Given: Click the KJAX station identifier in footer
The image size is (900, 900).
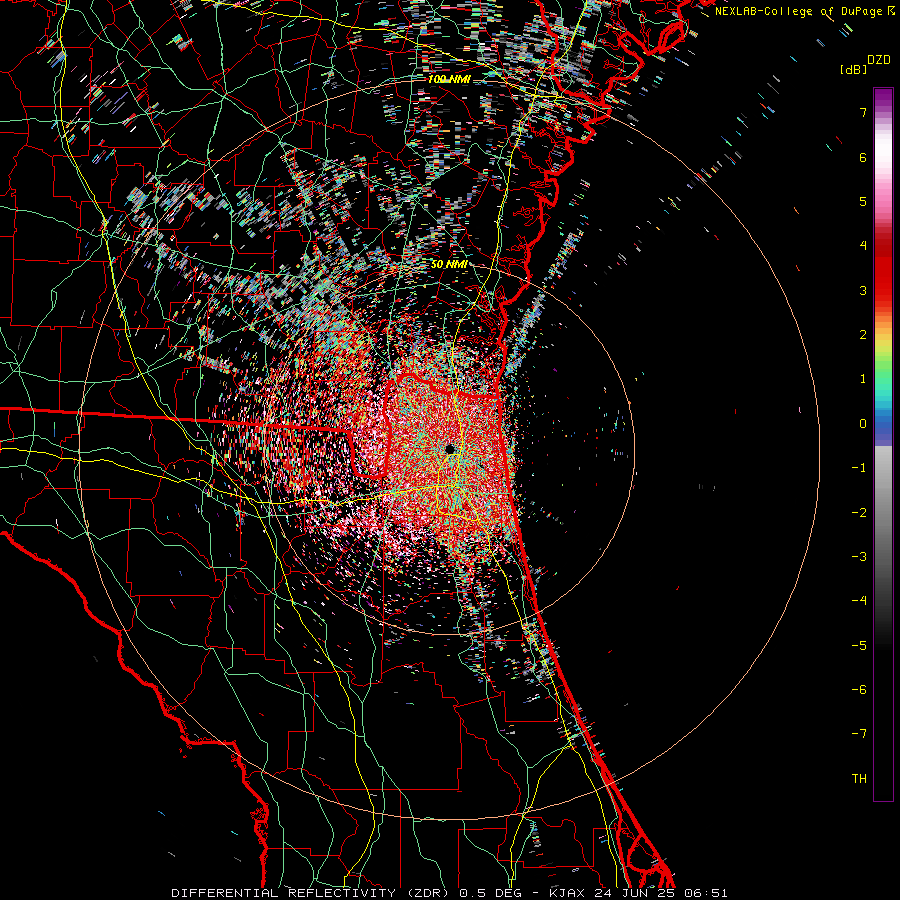Looking at the screenshot, I should click(566, 893).
